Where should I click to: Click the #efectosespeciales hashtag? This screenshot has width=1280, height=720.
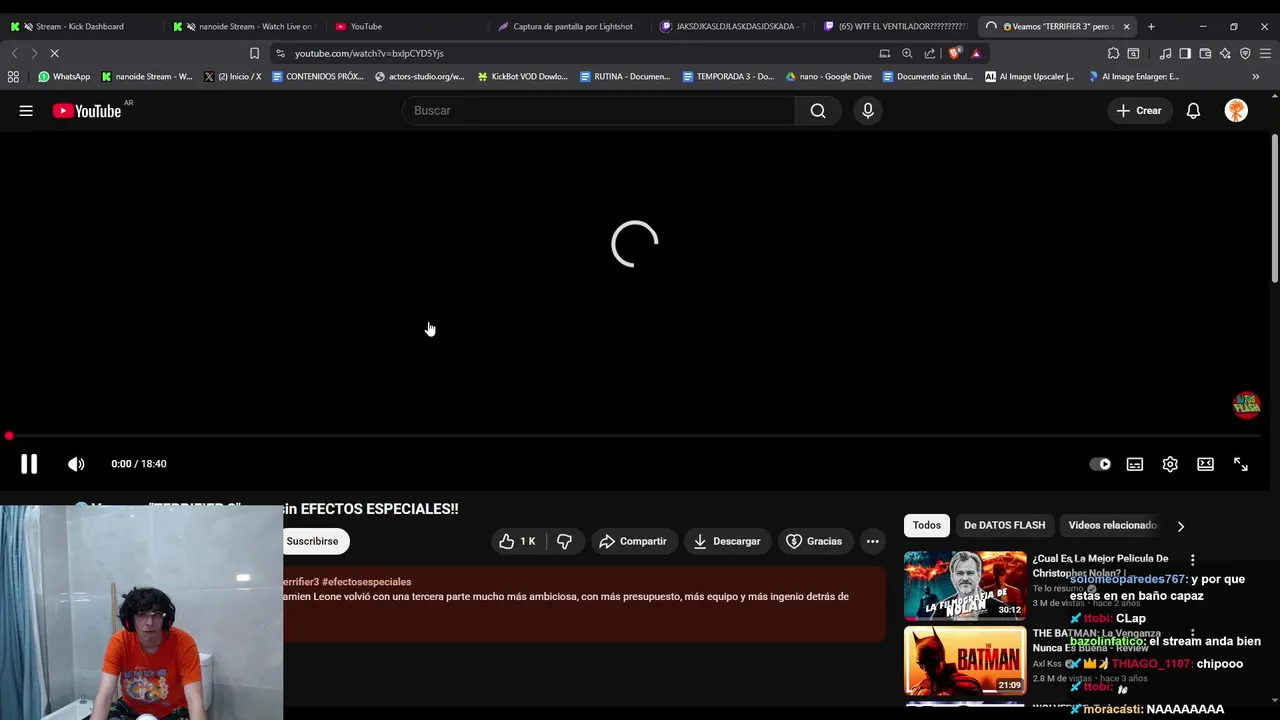(367, 582)
